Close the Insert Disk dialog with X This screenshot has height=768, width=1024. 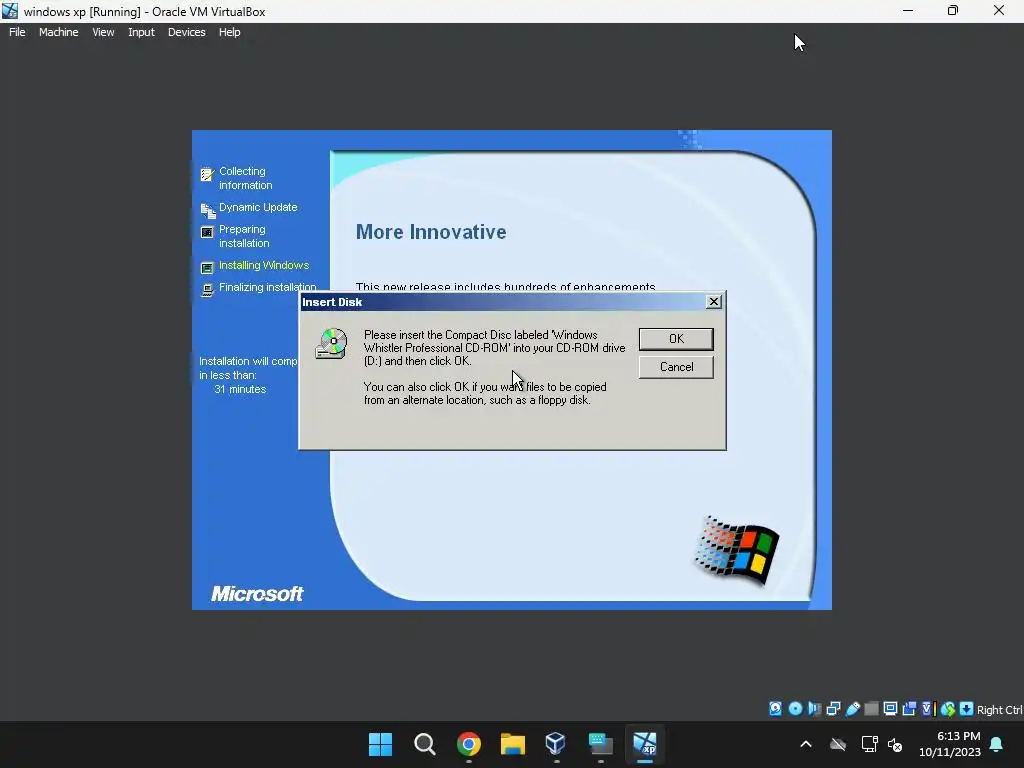click(714, 302)
